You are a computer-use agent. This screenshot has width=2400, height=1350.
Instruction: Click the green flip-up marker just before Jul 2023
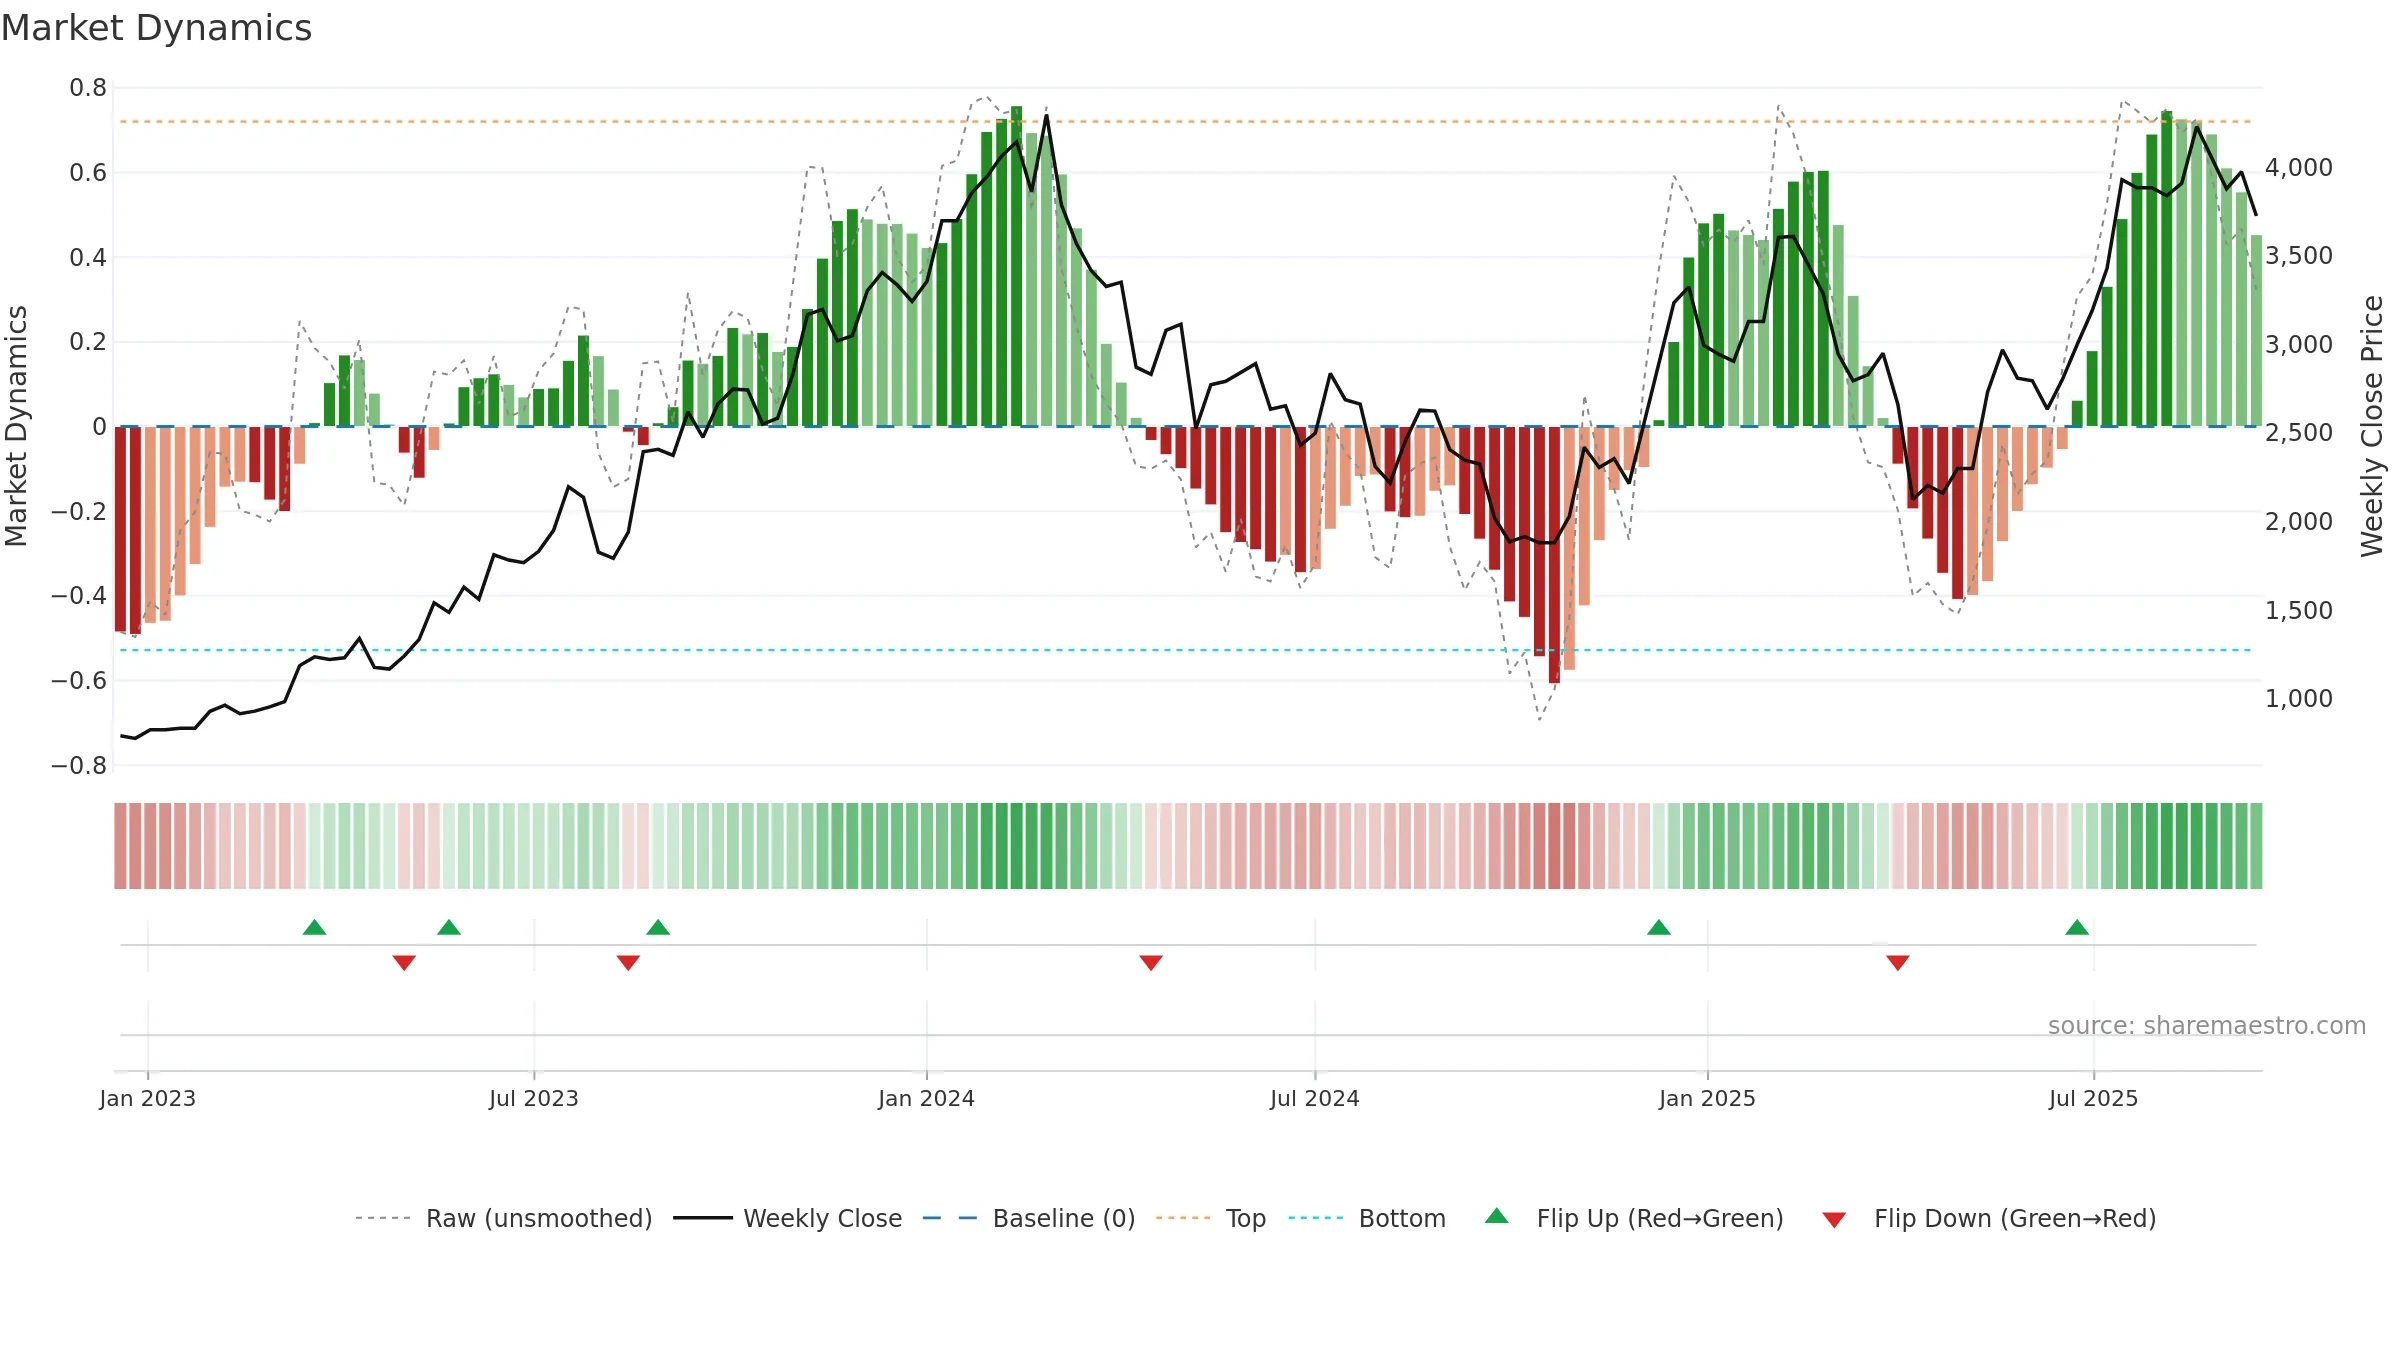coord(449,927)
